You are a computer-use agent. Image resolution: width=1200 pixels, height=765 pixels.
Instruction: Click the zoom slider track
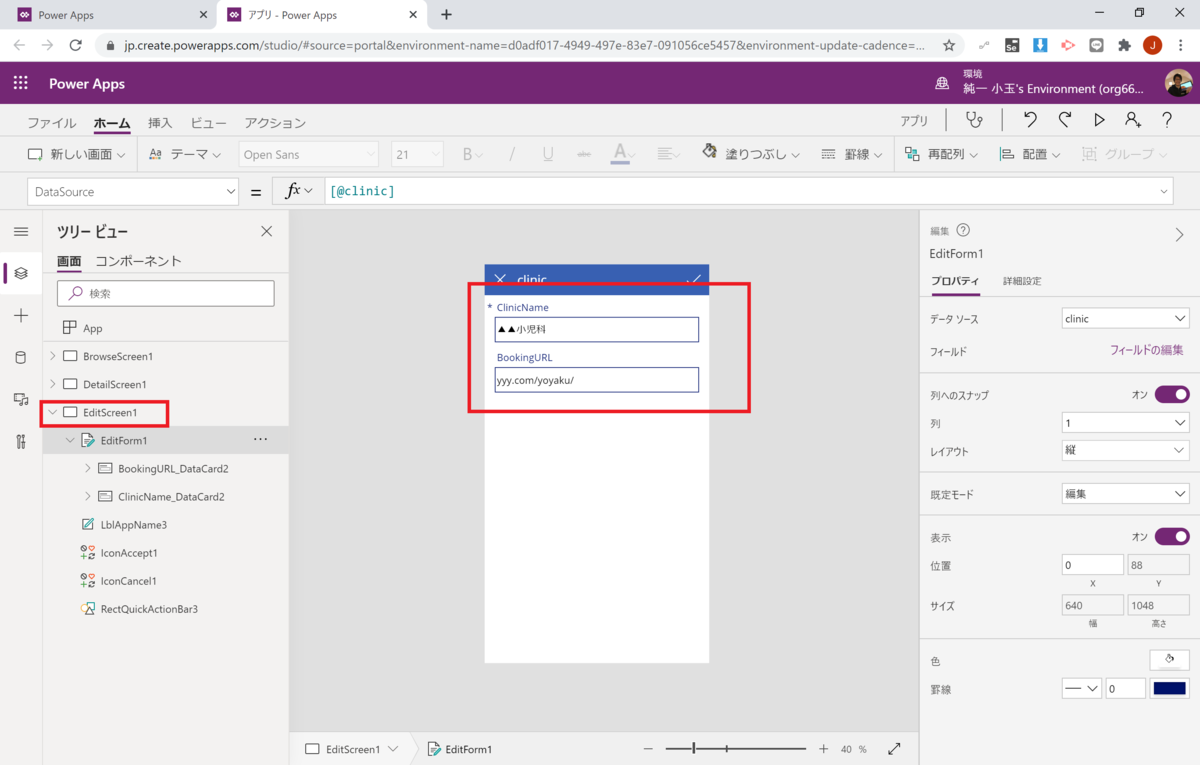click(735, 748)
